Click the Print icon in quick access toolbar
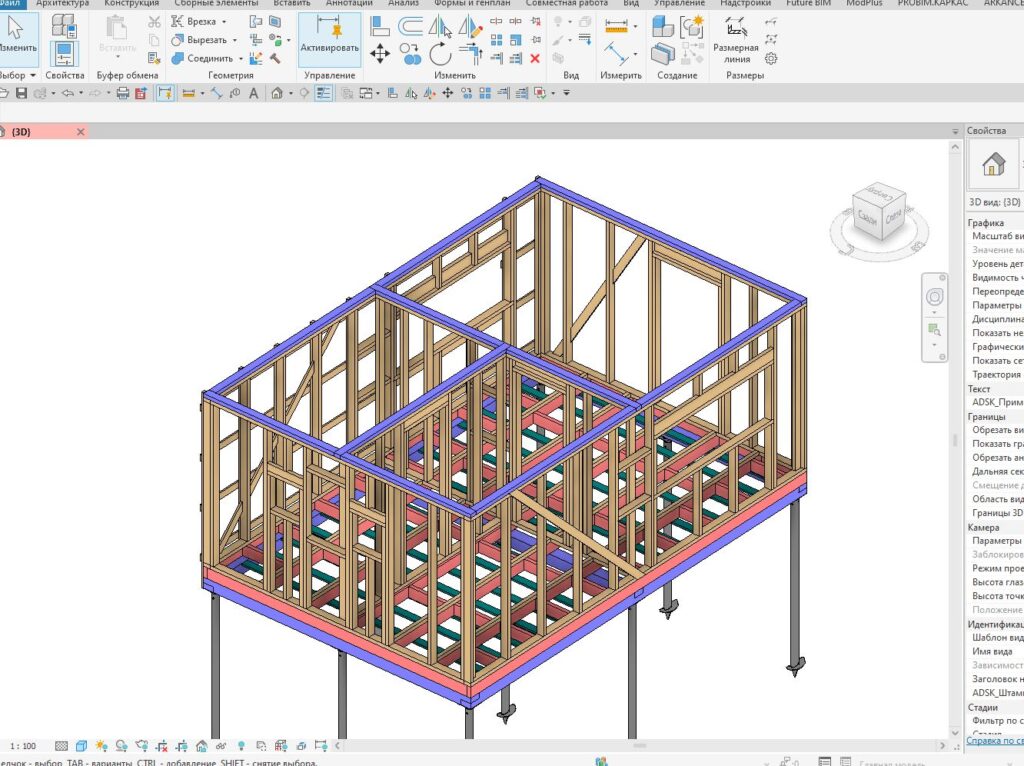The height and width of the screenshot is (766, 1024). click(123, 93)
